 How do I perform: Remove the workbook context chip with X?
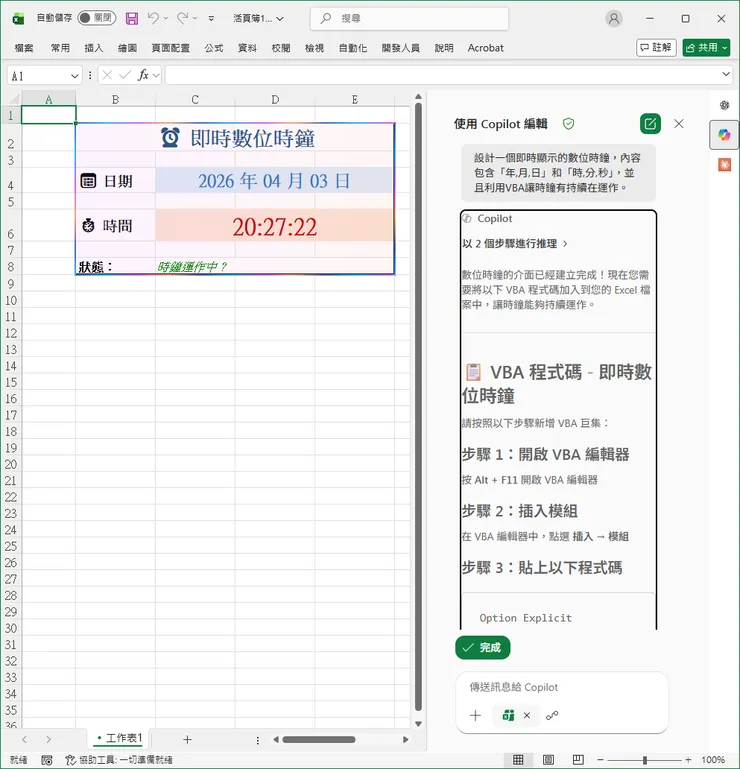pyautogui.click(x=527, y=716)
